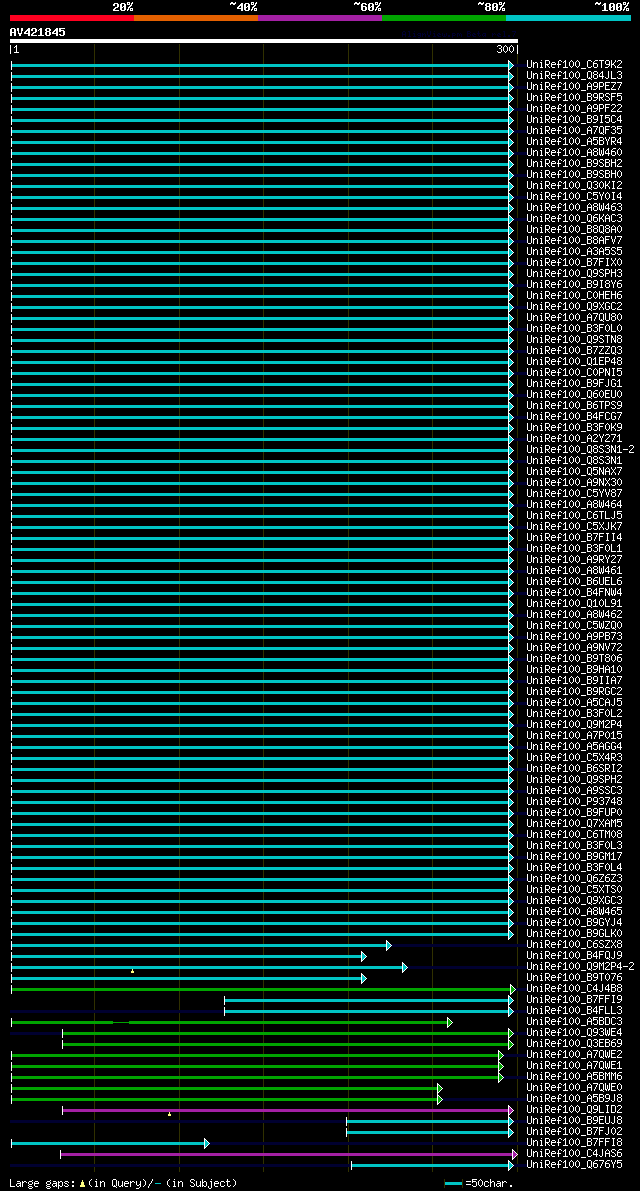The width and height of the screenshot is (640, 1191).
Task: Select the UniRef100_B7FII4 label
Action: coord(574,538)
